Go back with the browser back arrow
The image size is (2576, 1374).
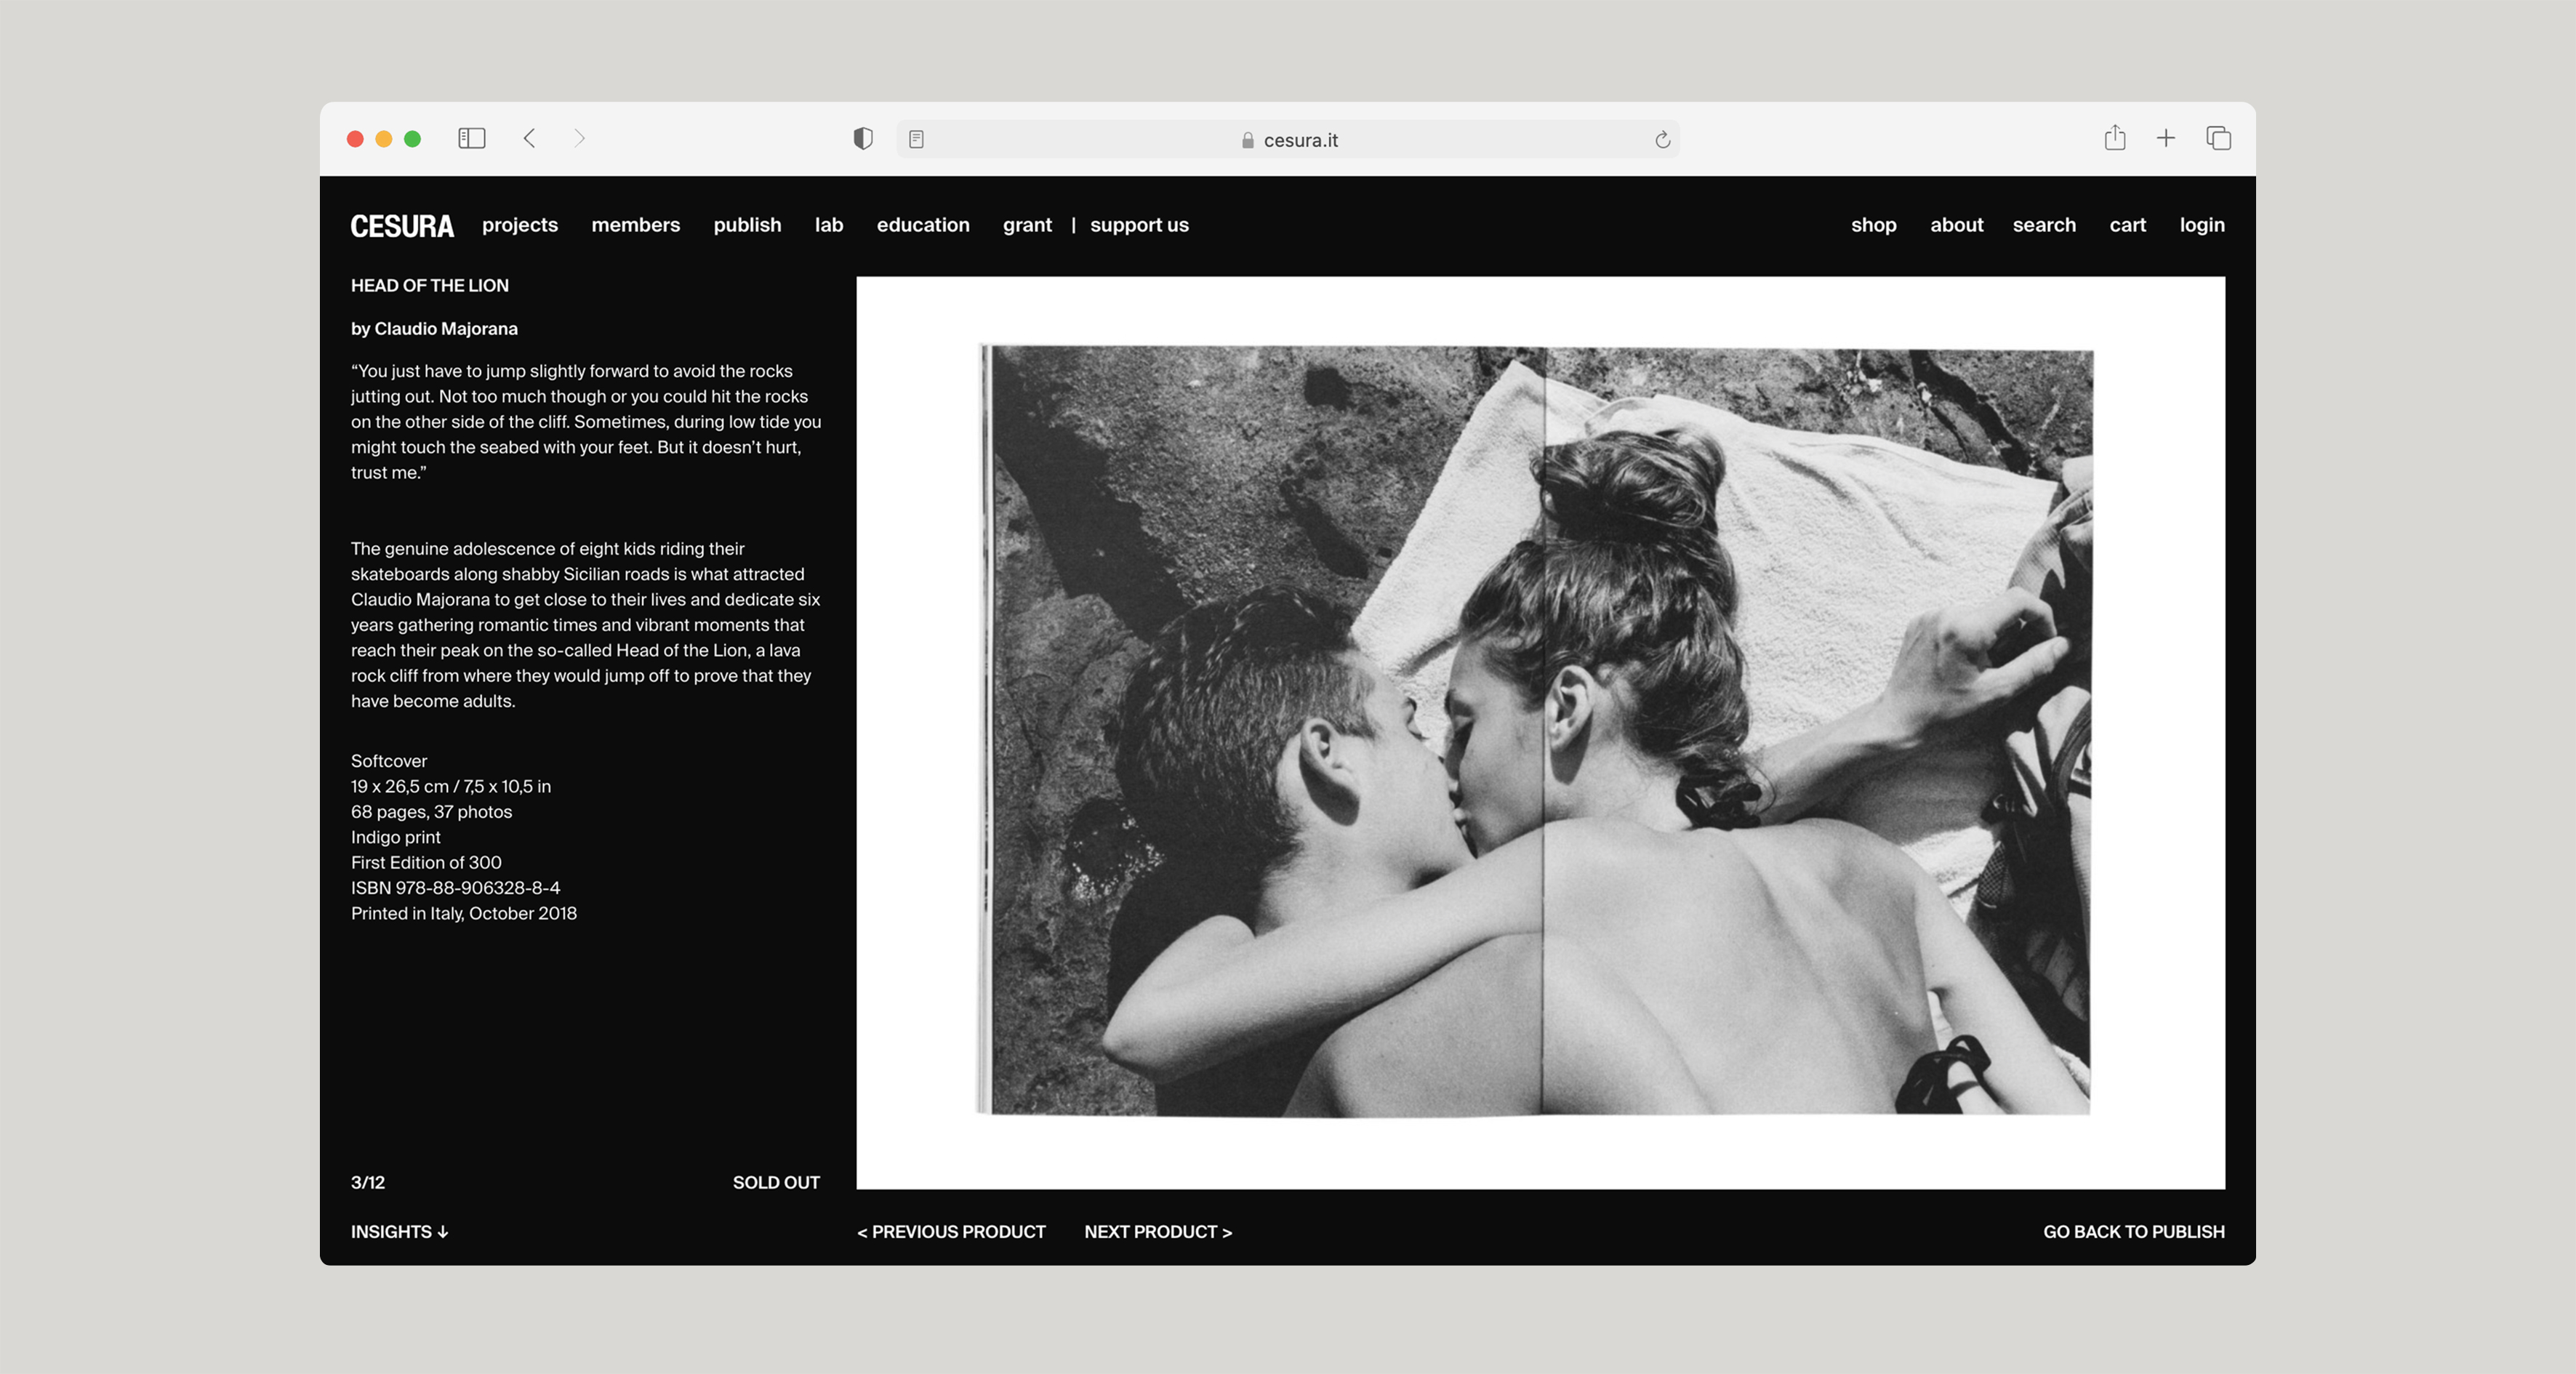[x=530, y=138]
